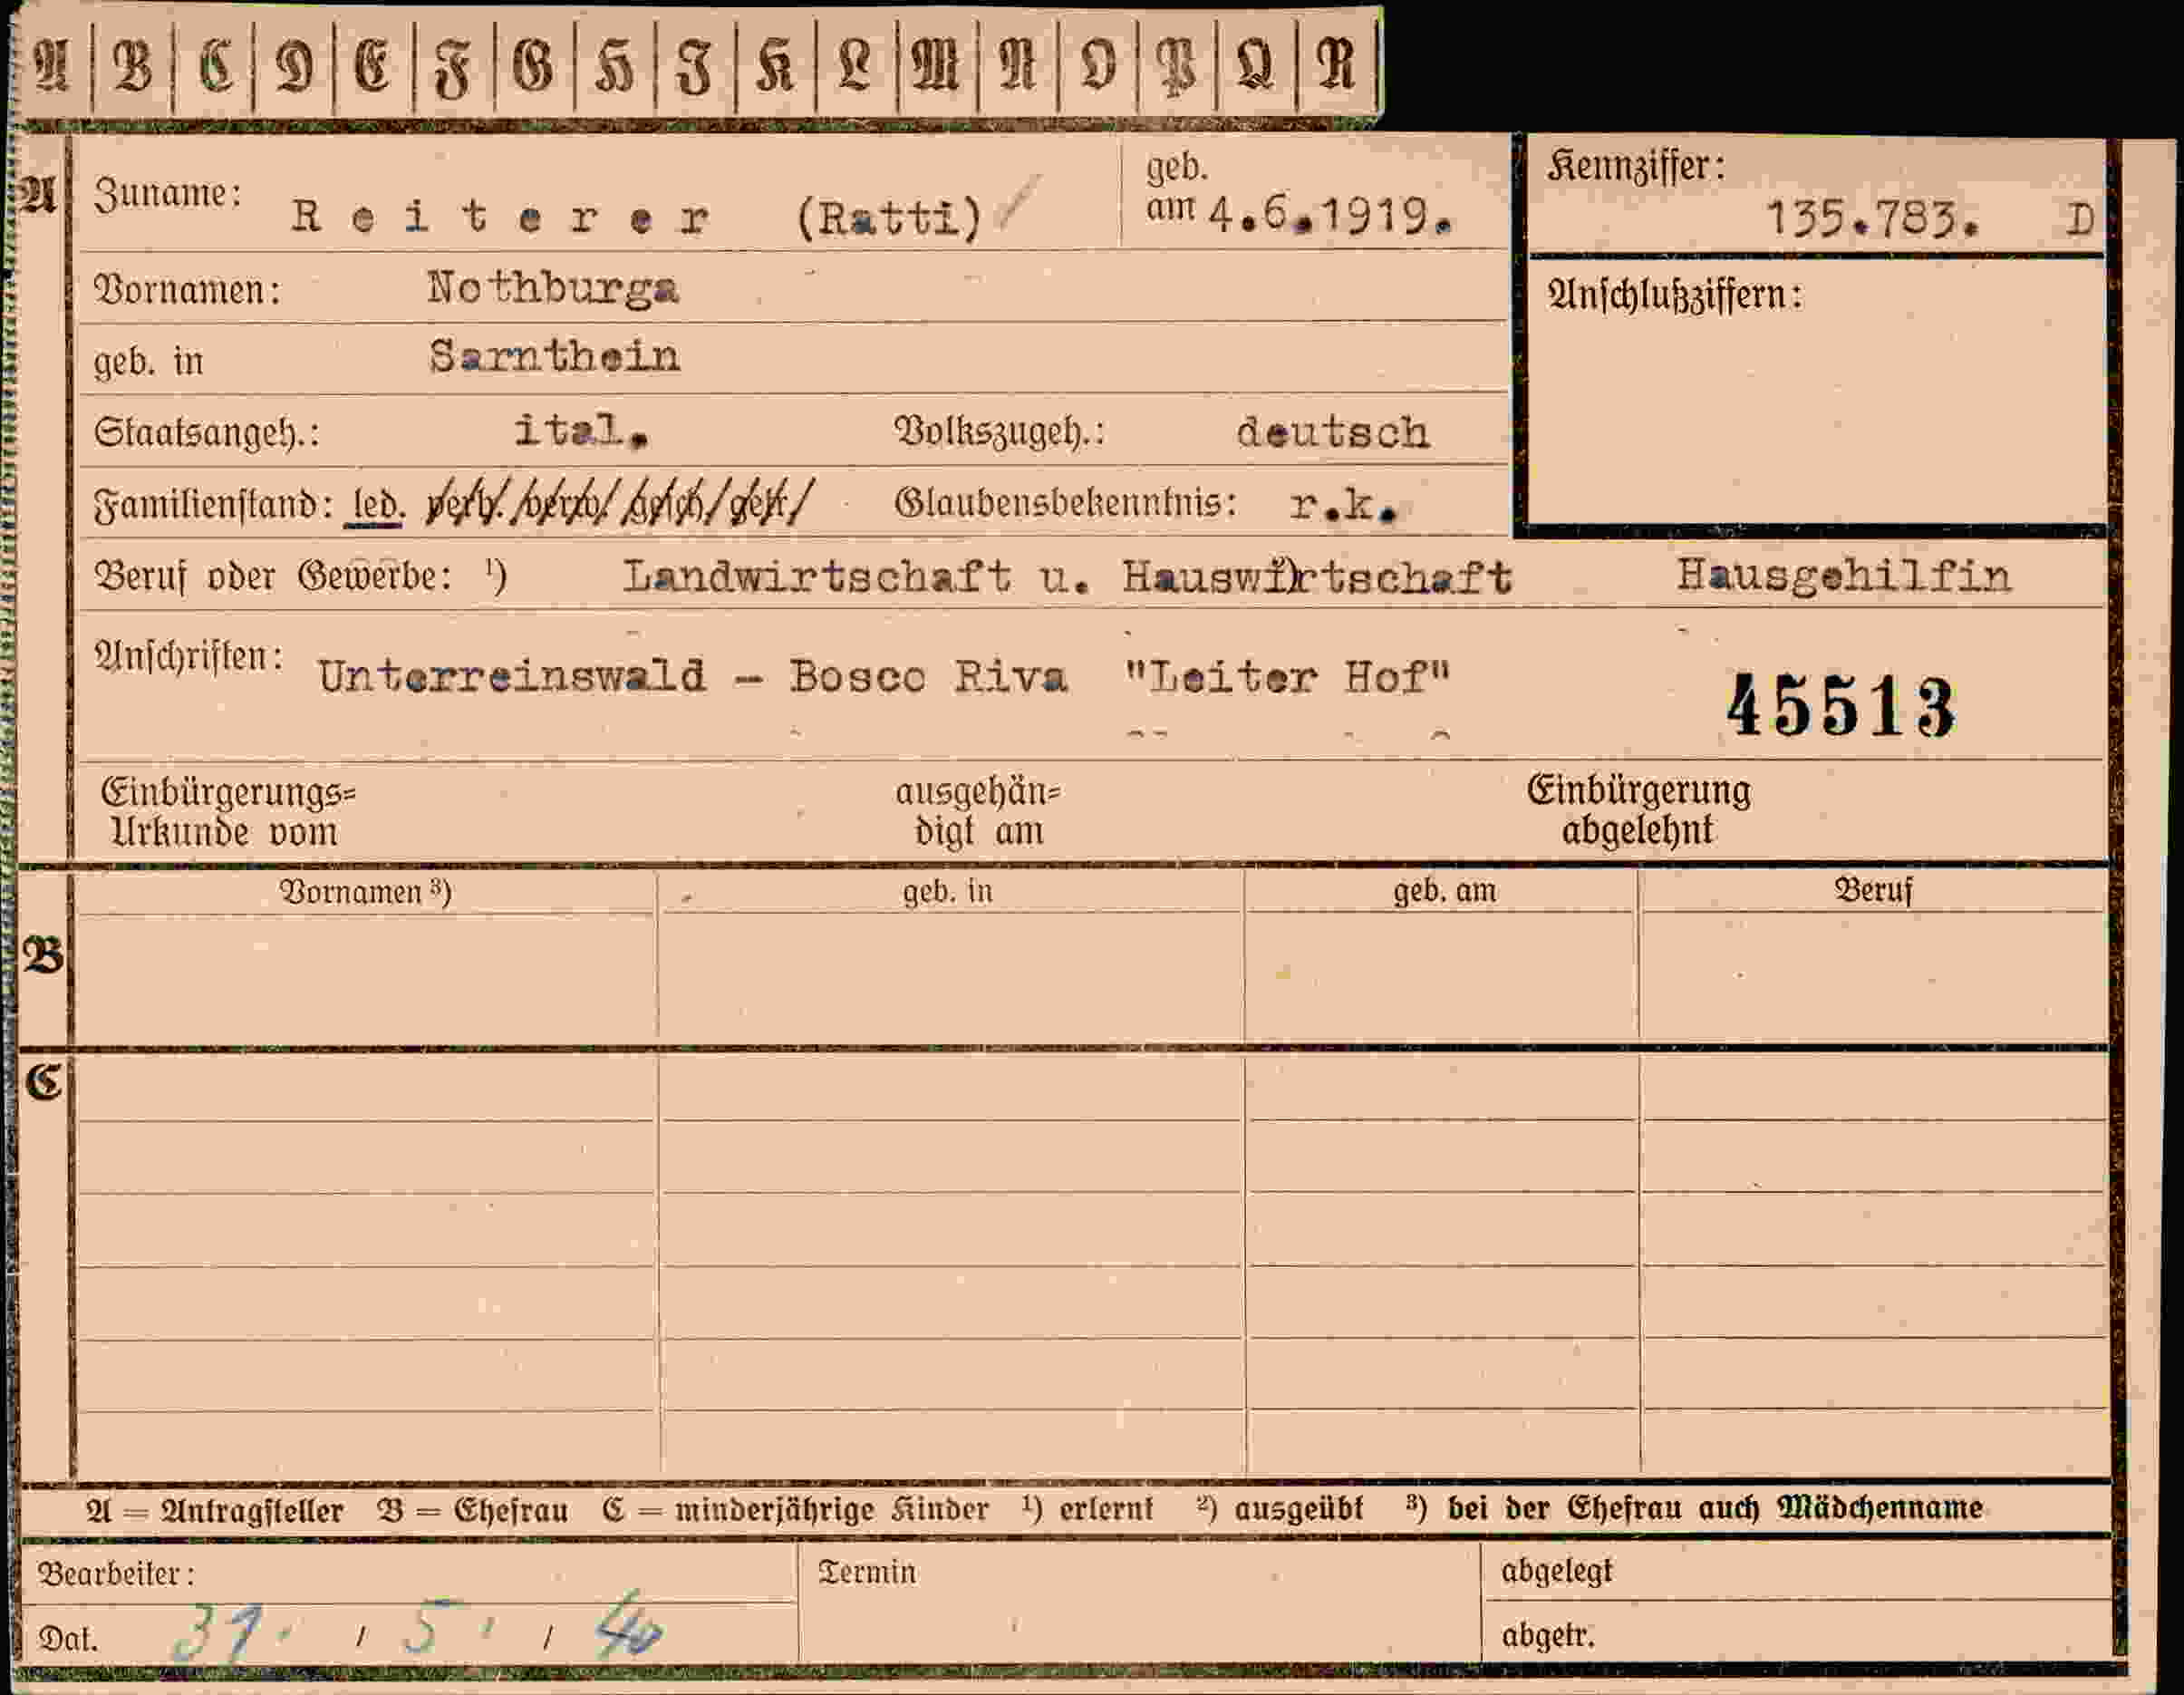Click the citizenship value 'ital.'
Image resolution: width=2184 pixels, height=1695 pixels.
(x=581, y=431)
